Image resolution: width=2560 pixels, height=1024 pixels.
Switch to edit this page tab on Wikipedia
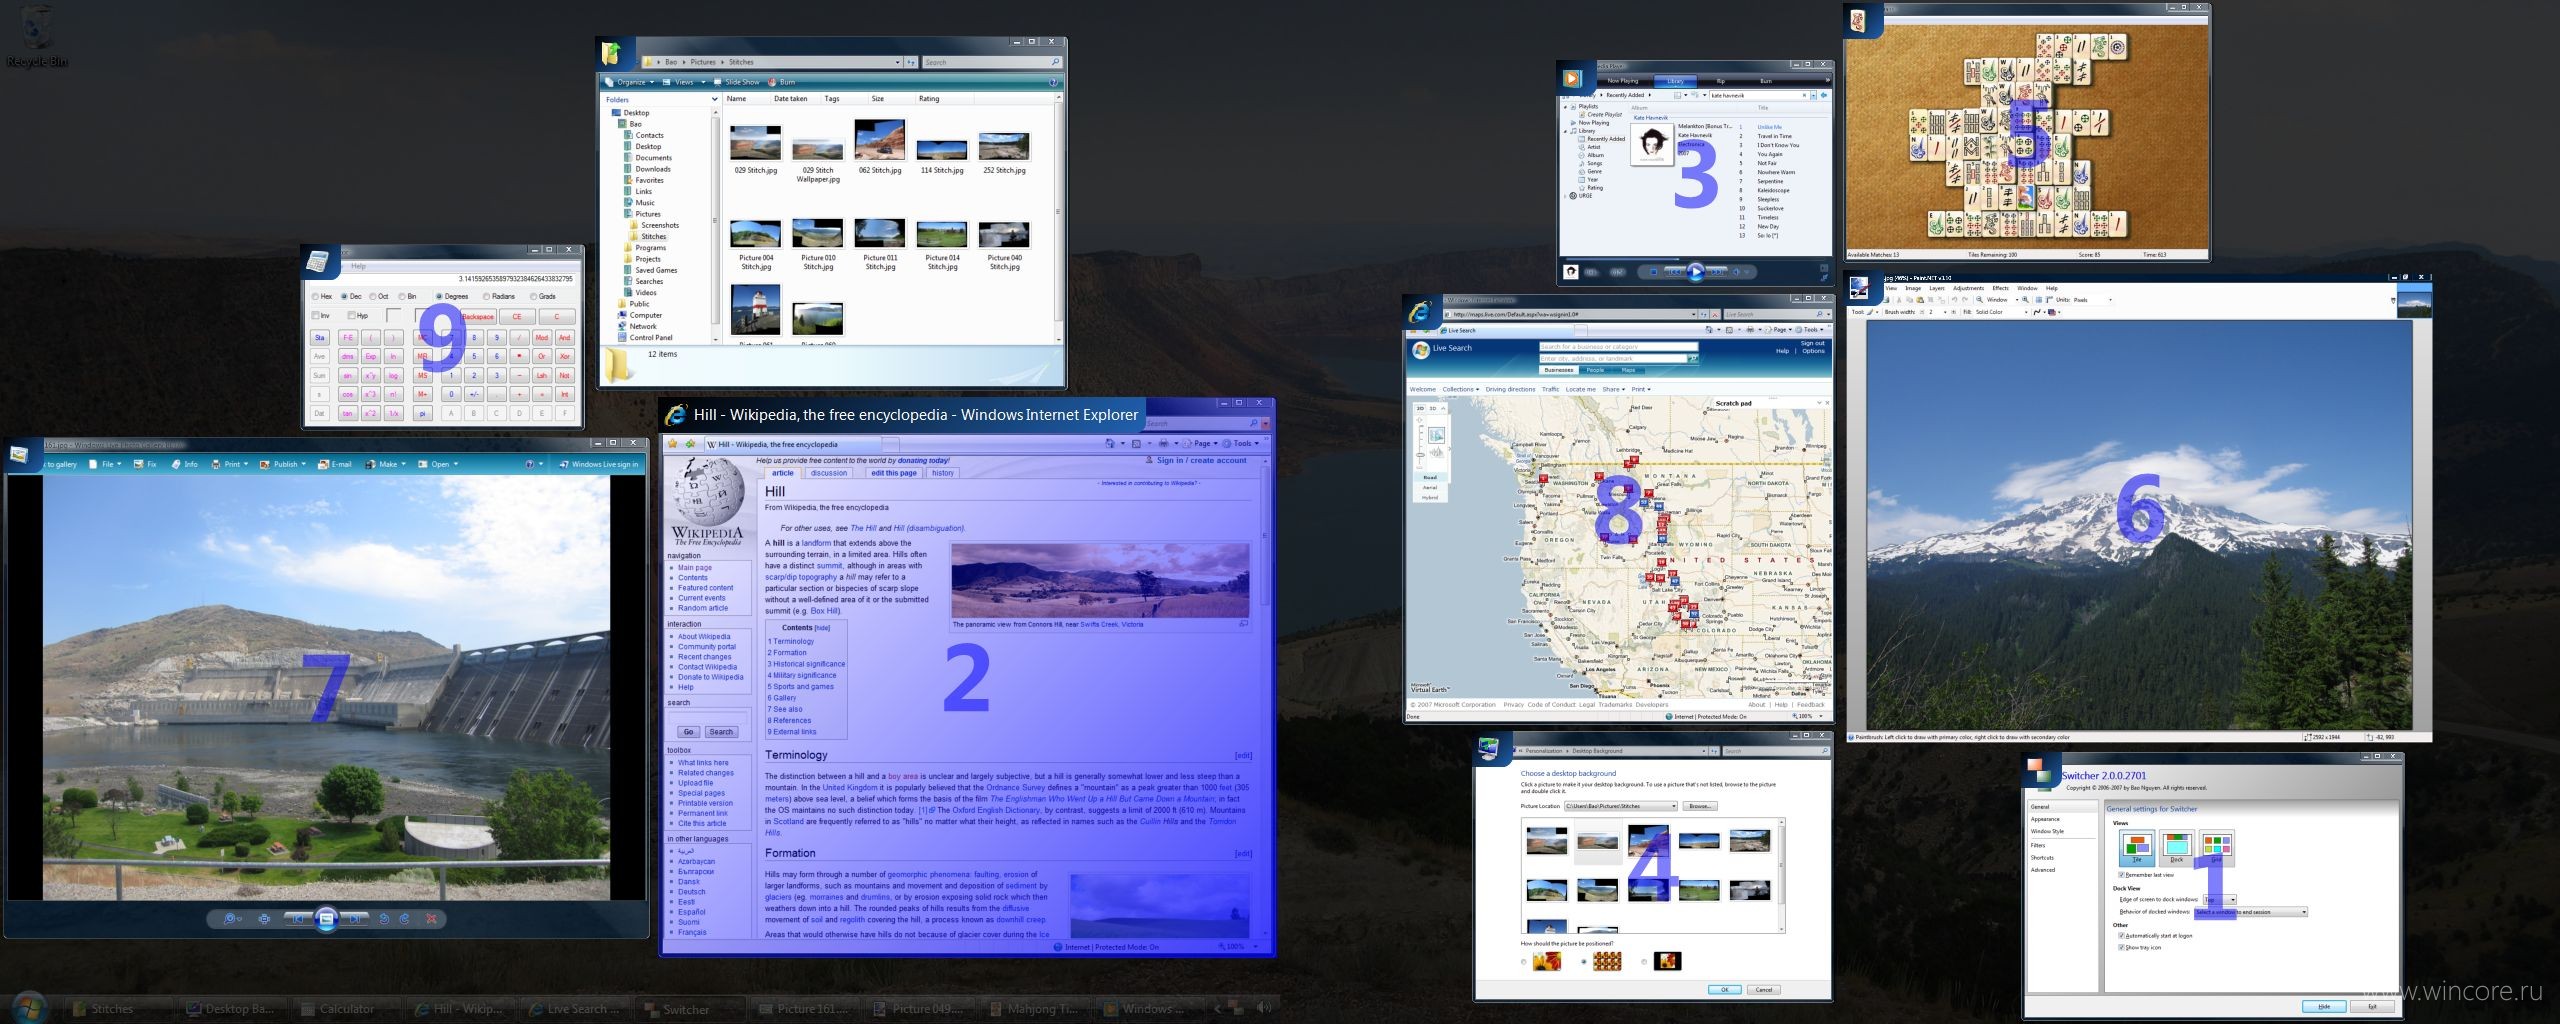[x=893, y=473]
